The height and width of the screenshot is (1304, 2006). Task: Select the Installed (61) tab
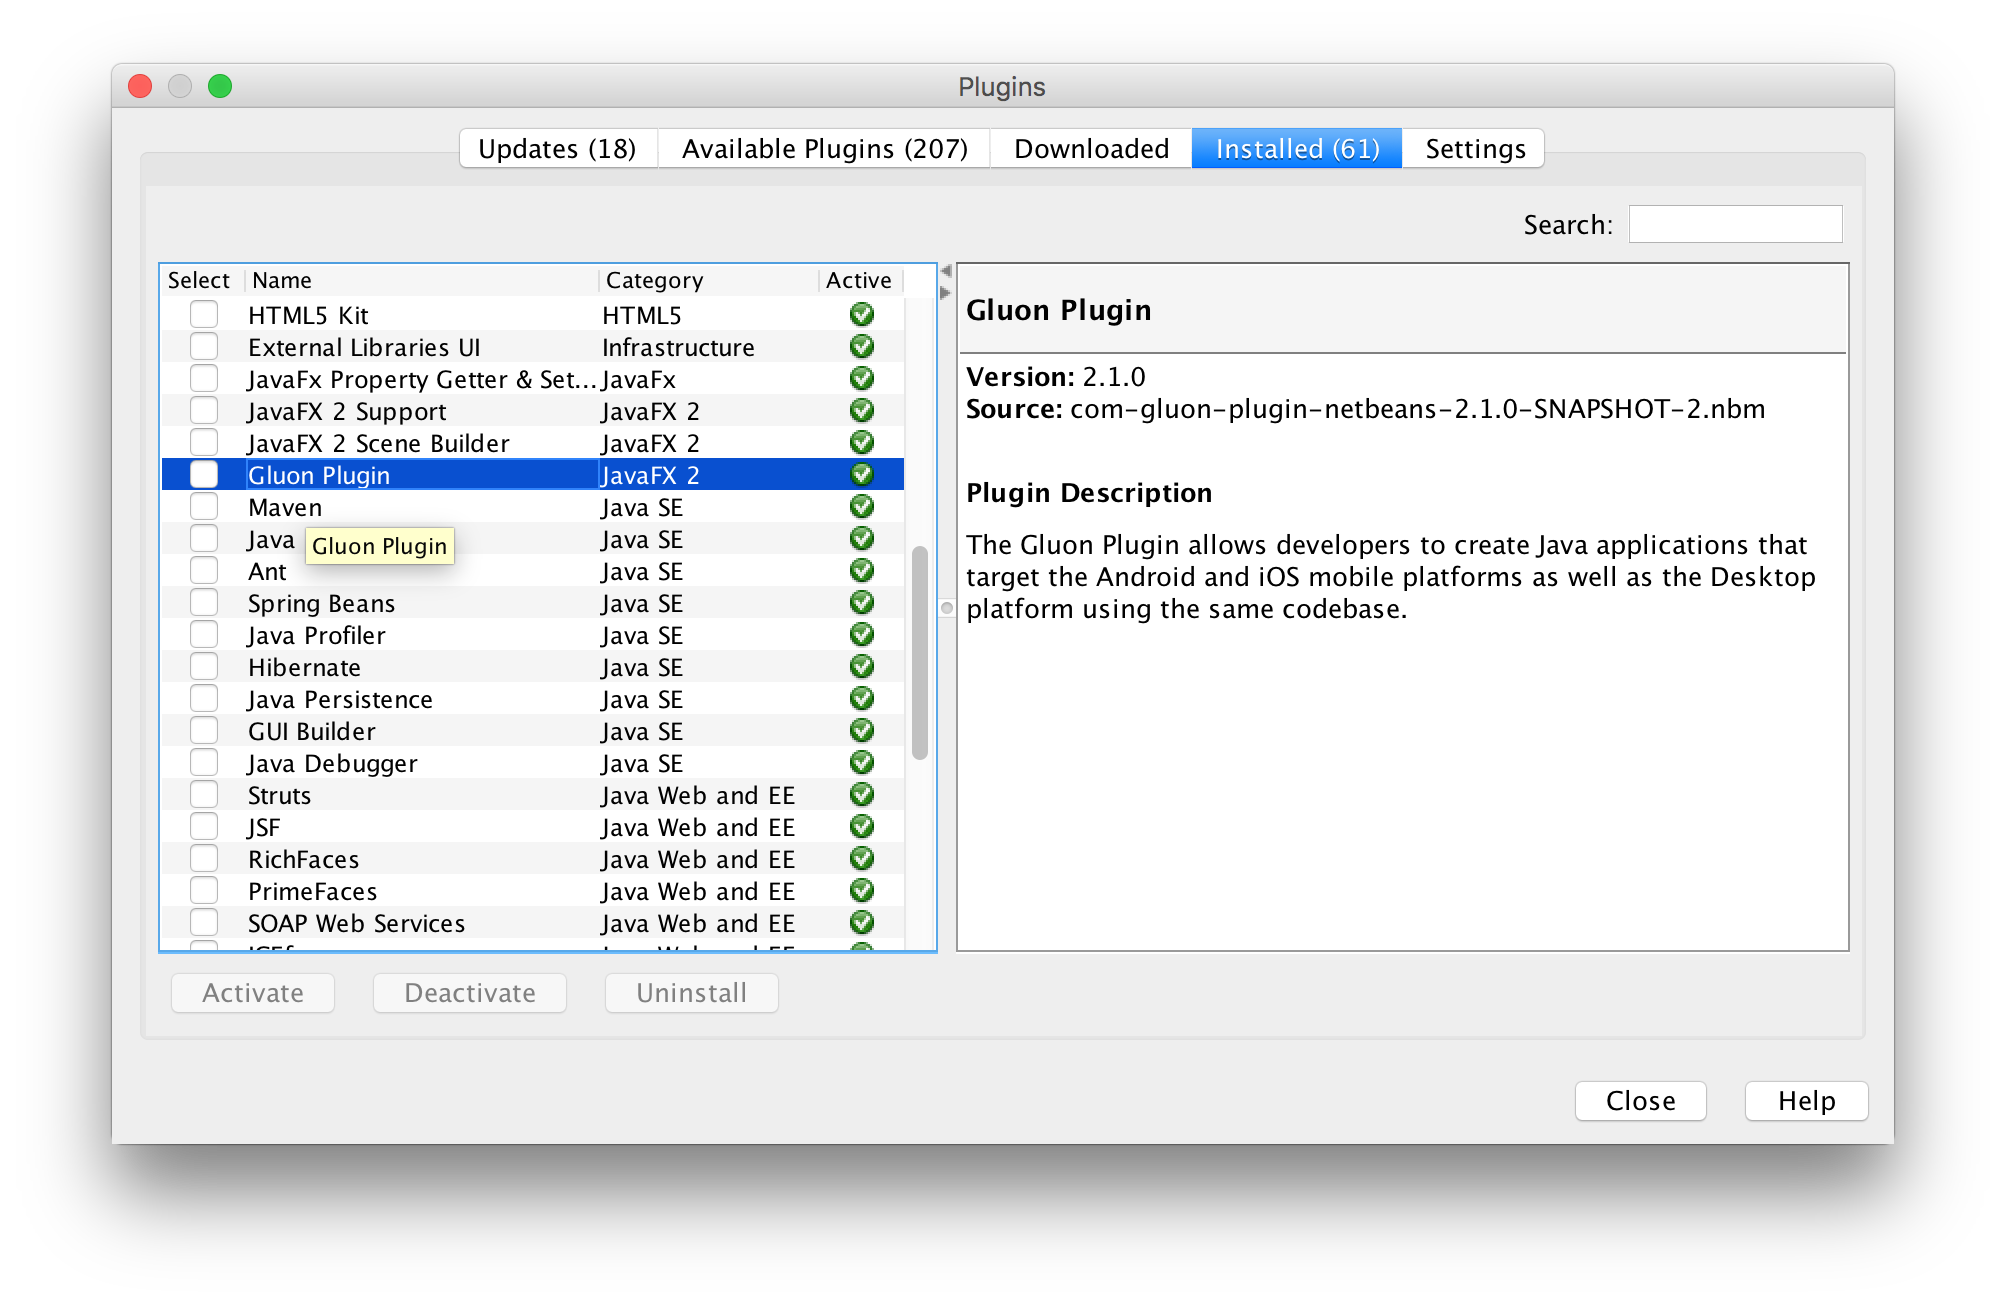[1297, 149]
